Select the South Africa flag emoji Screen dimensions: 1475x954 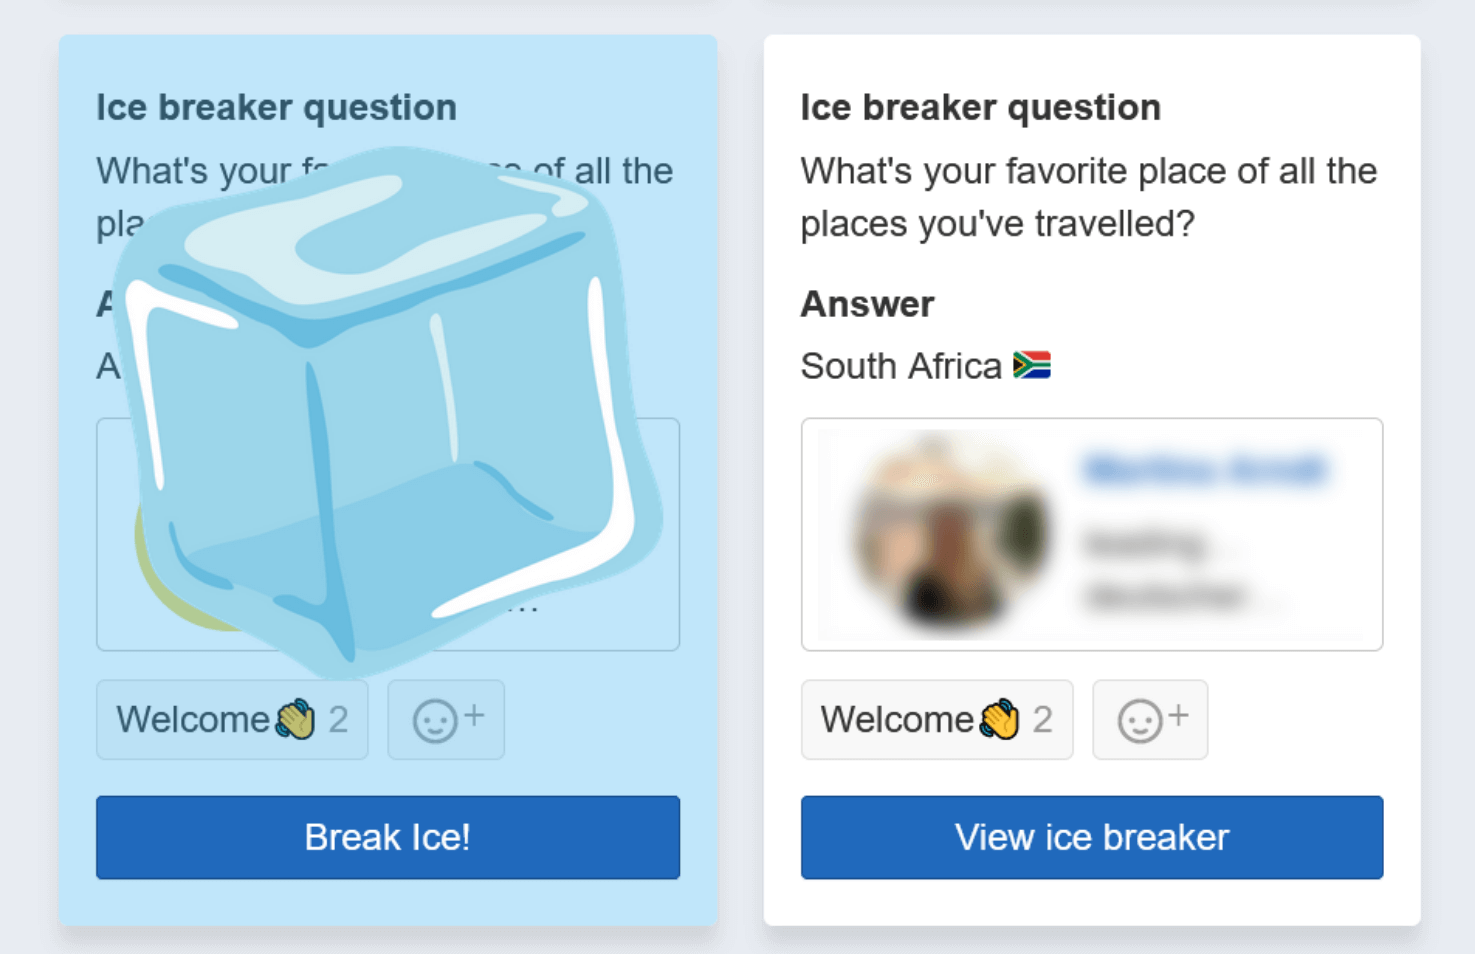[x=1031, y=365]
